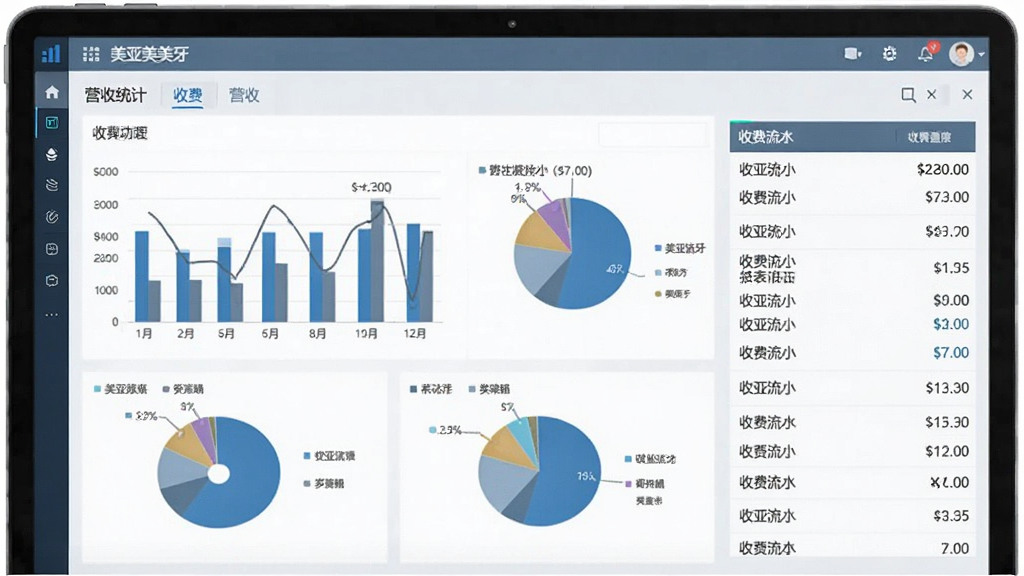The height and width of the screenshot is (576, 1024).
Task: Click the 营收统计 page title tab
Action: 116,95
